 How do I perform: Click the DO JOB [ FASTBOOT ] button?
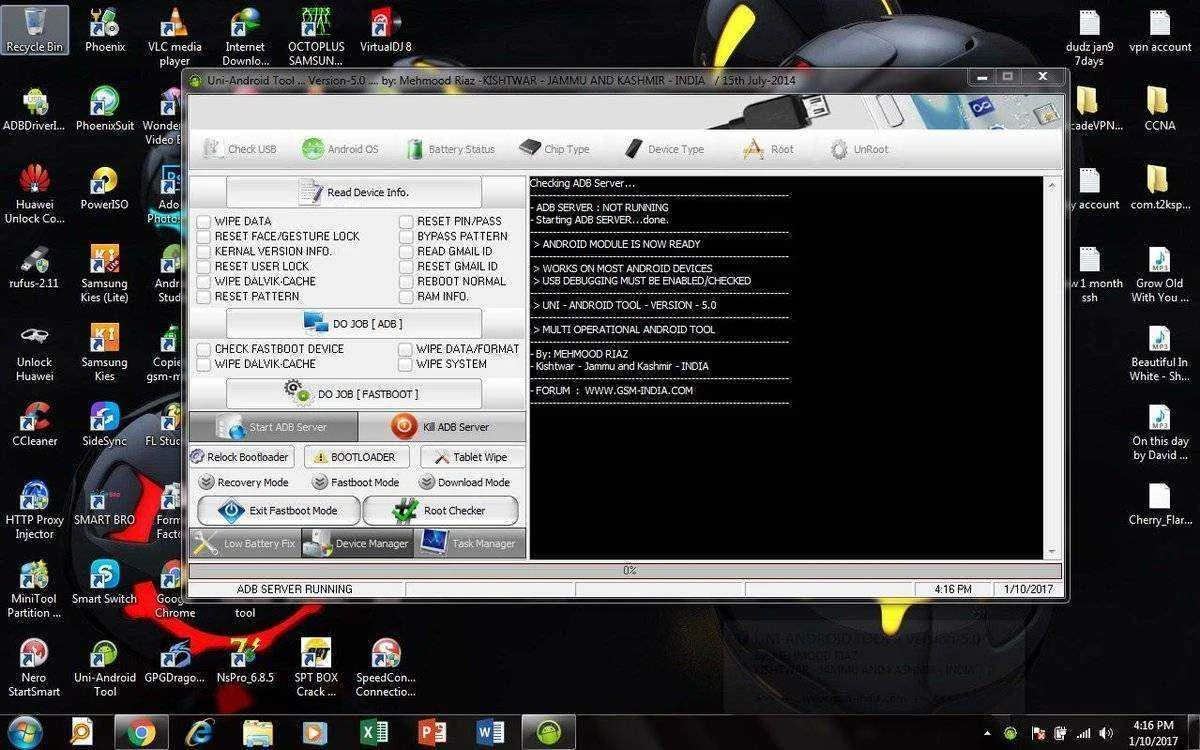click(354, 394)
